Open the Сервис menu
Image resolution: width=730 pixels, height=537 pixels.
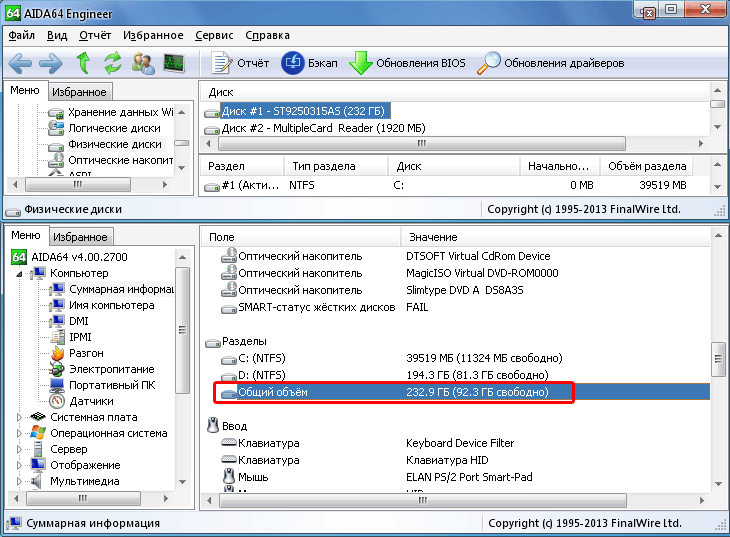tap(214, 35)
